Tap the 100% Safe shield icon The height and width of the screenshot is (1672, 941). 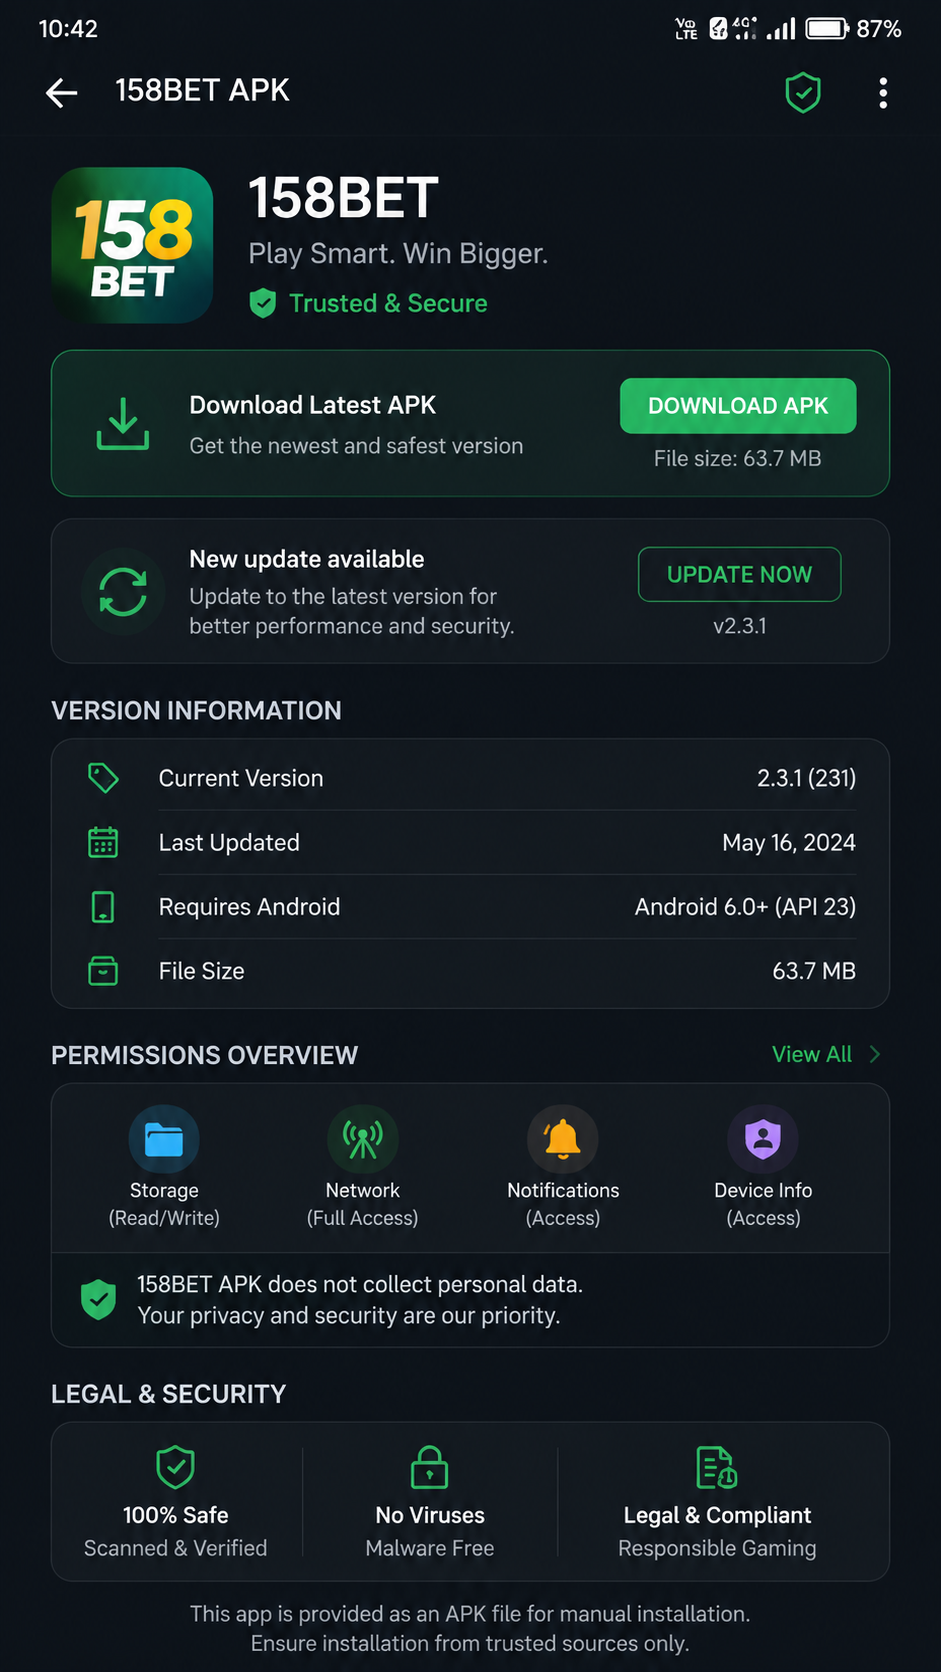[175, 1468]
